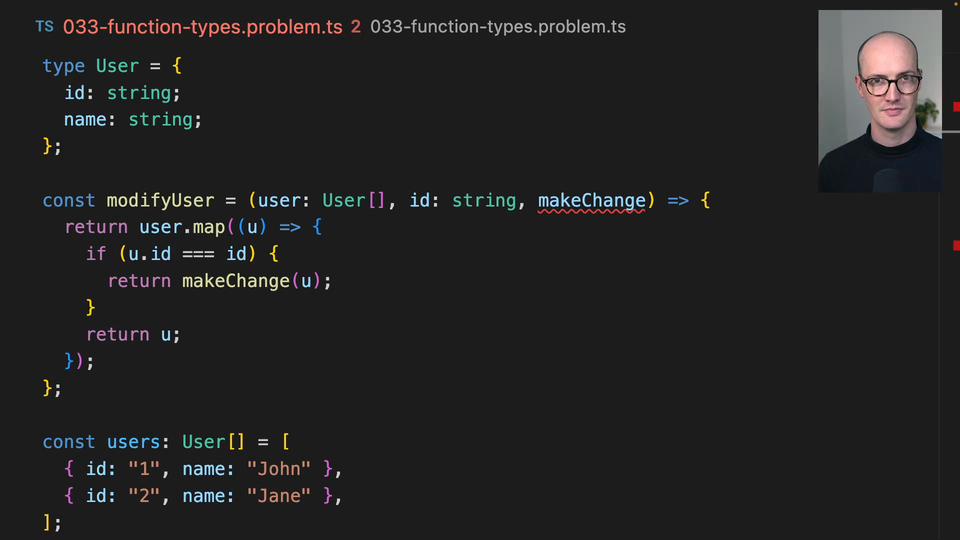The width and height of the screenshot is (960, 540).
Task: Click the gray 033-function-types.problem.ts breadcrumb
Action: pyautogui.click(x=498, y=27)
